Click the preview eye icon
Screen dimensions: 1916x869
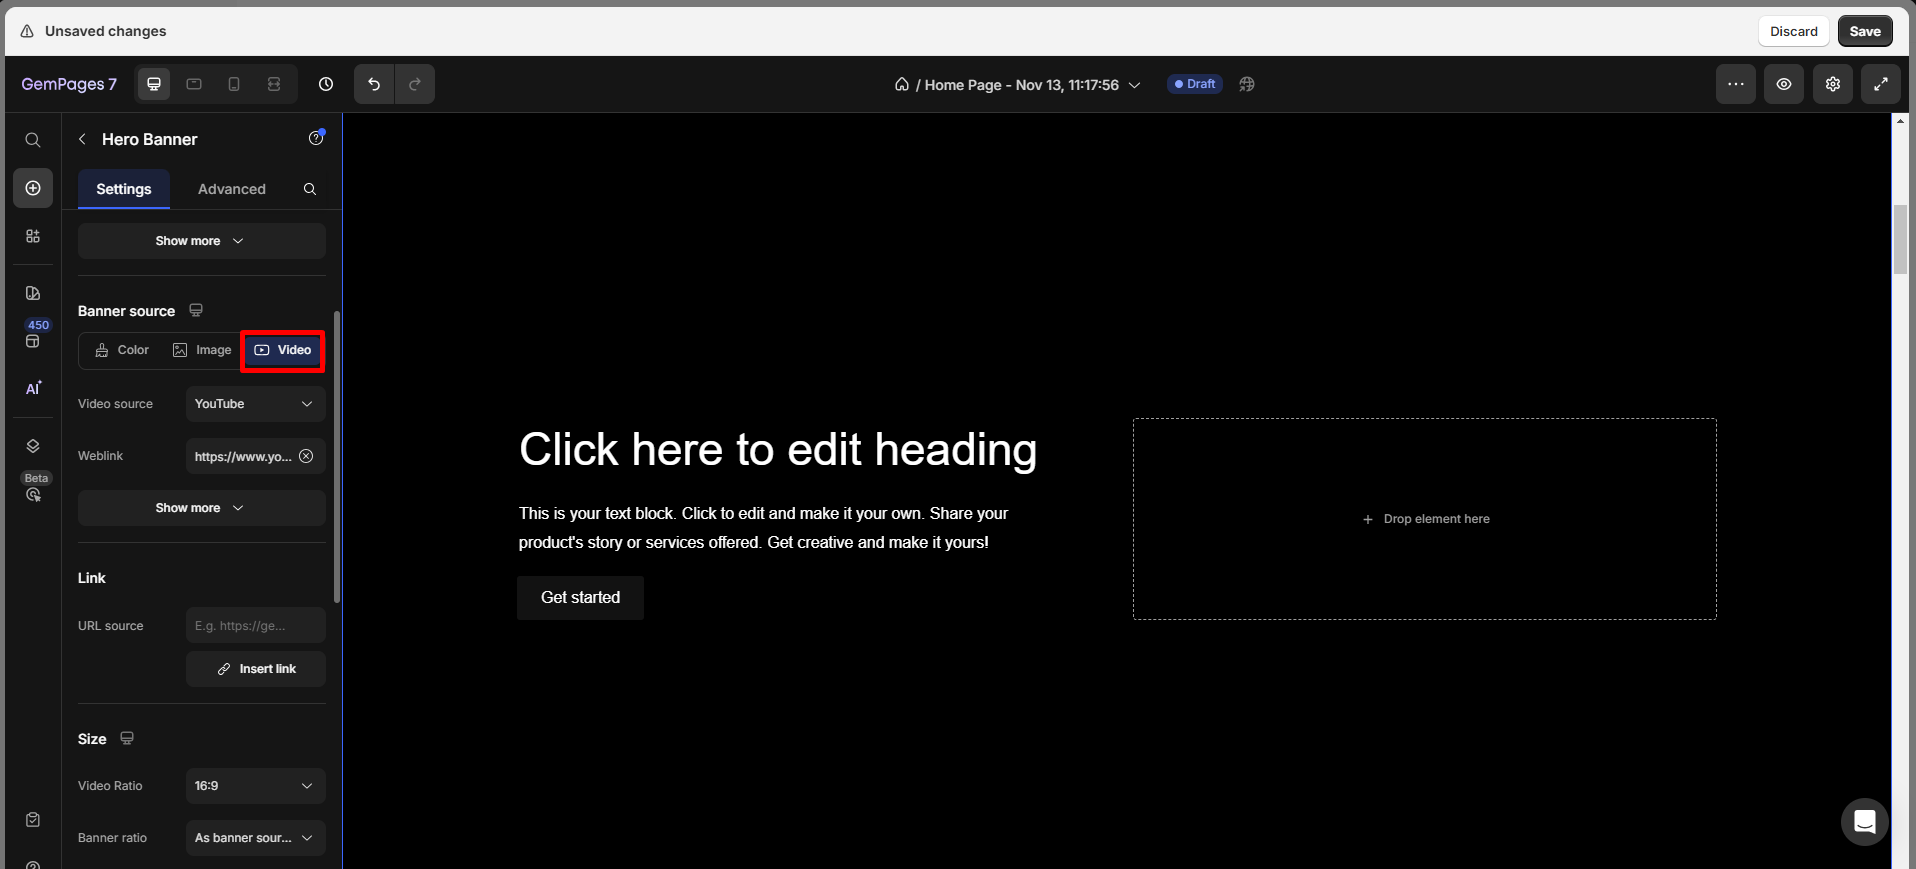point(1783,84)
